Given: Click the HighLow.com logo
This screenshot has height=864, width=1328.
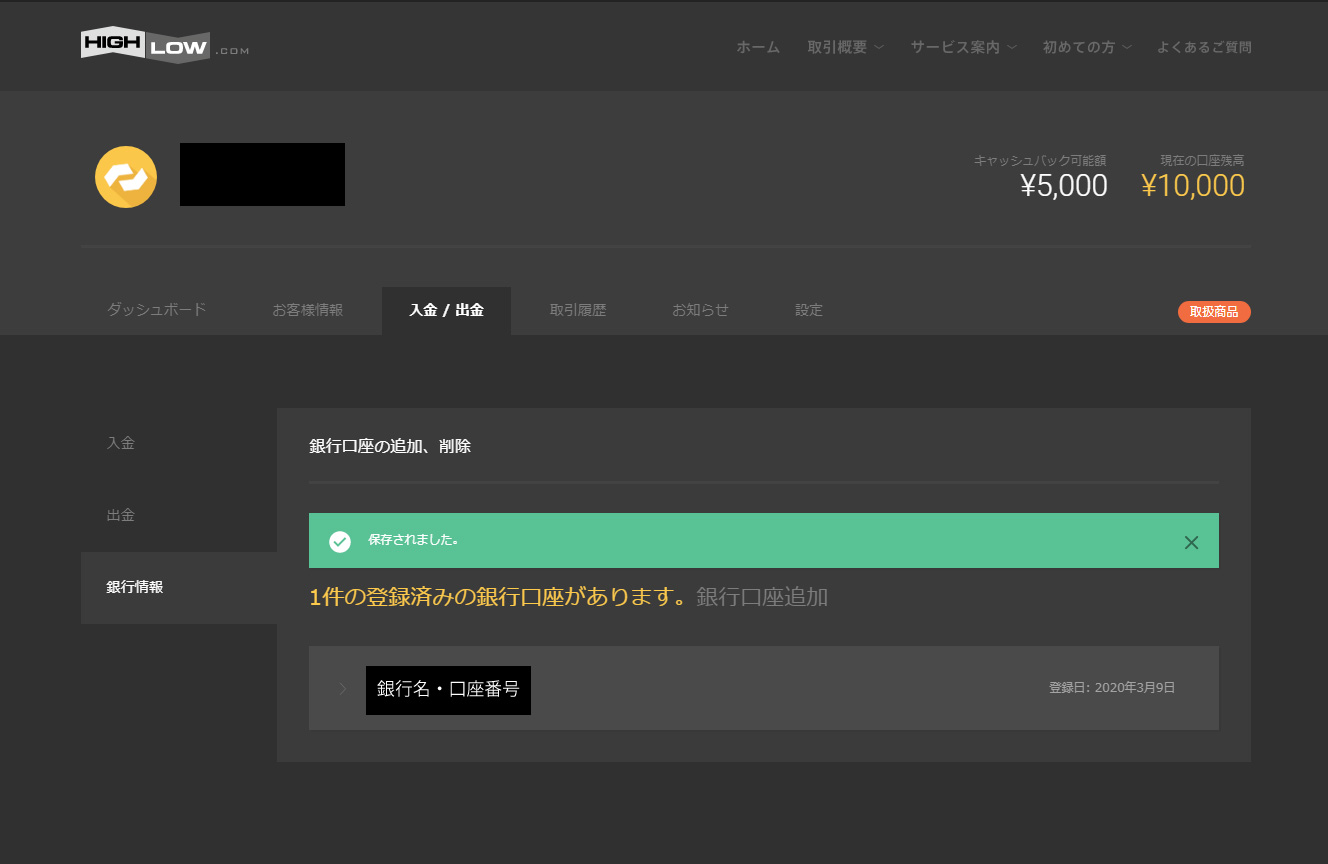Looking at the screenshot, I should coord(165,45).
